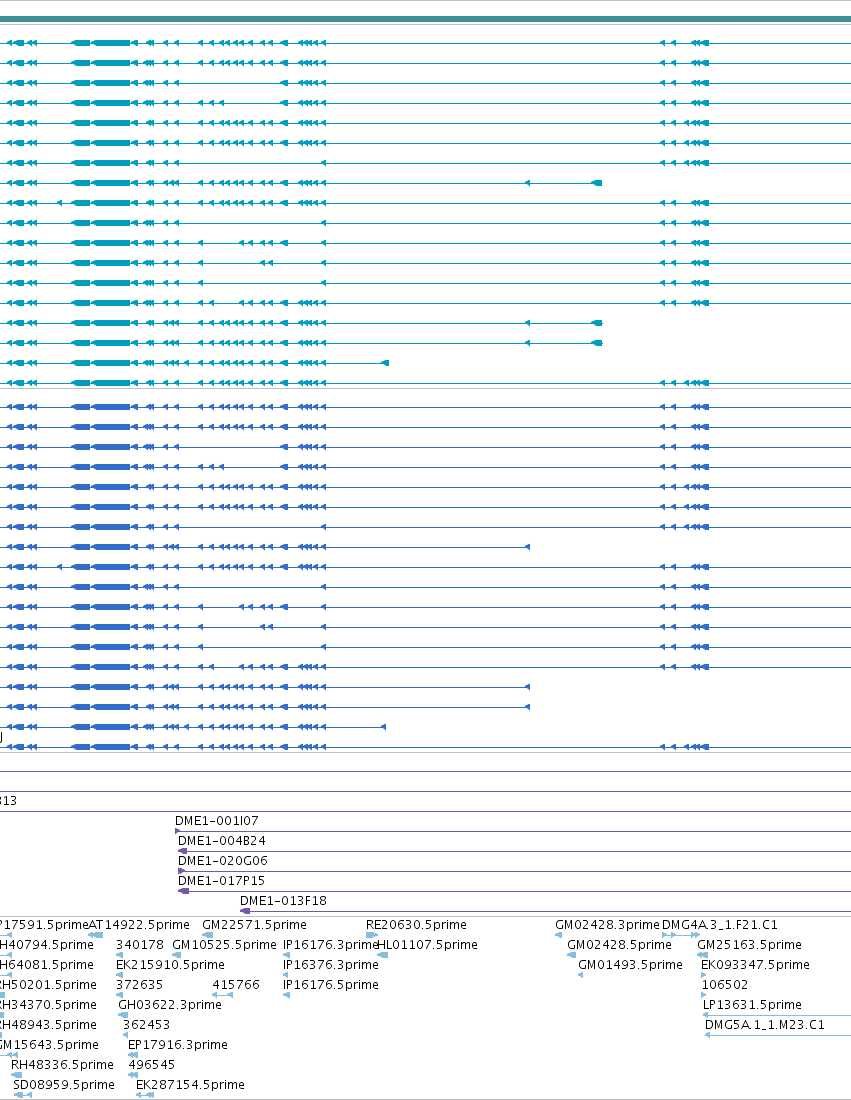This screenshot has width=851, height=1100.
Task: Select the feature glyph under 415766
Action: click(x=222, y=995)
